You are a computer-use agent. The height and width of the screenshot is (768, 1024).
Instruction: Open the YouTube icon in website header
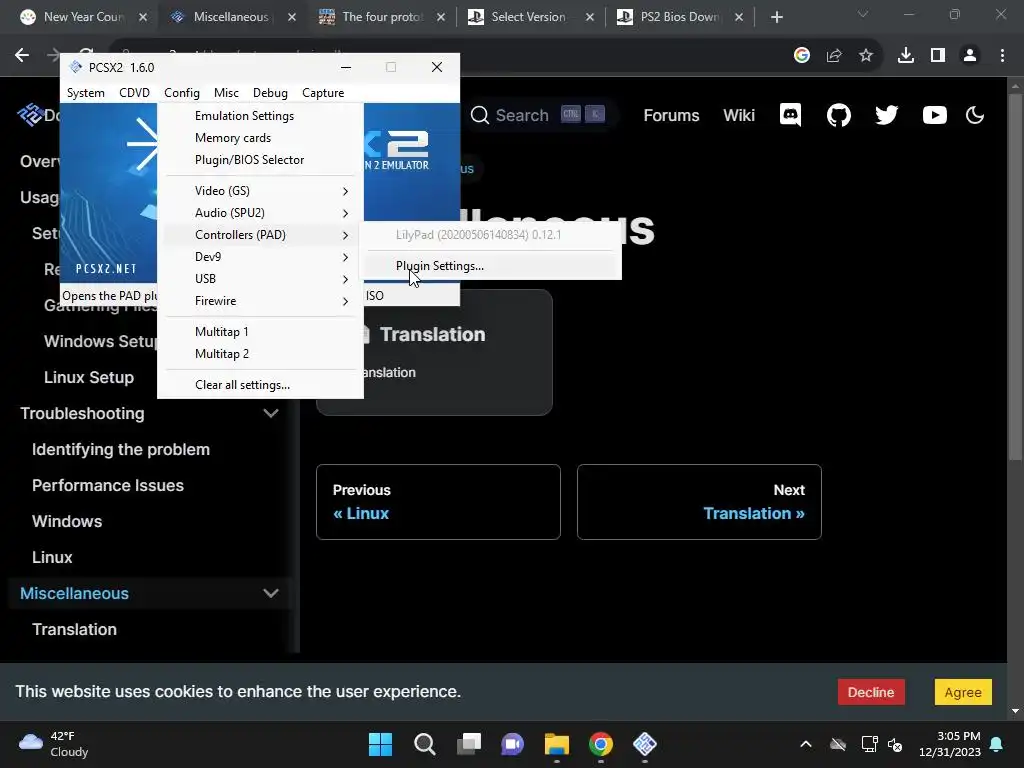click(935, 115)
